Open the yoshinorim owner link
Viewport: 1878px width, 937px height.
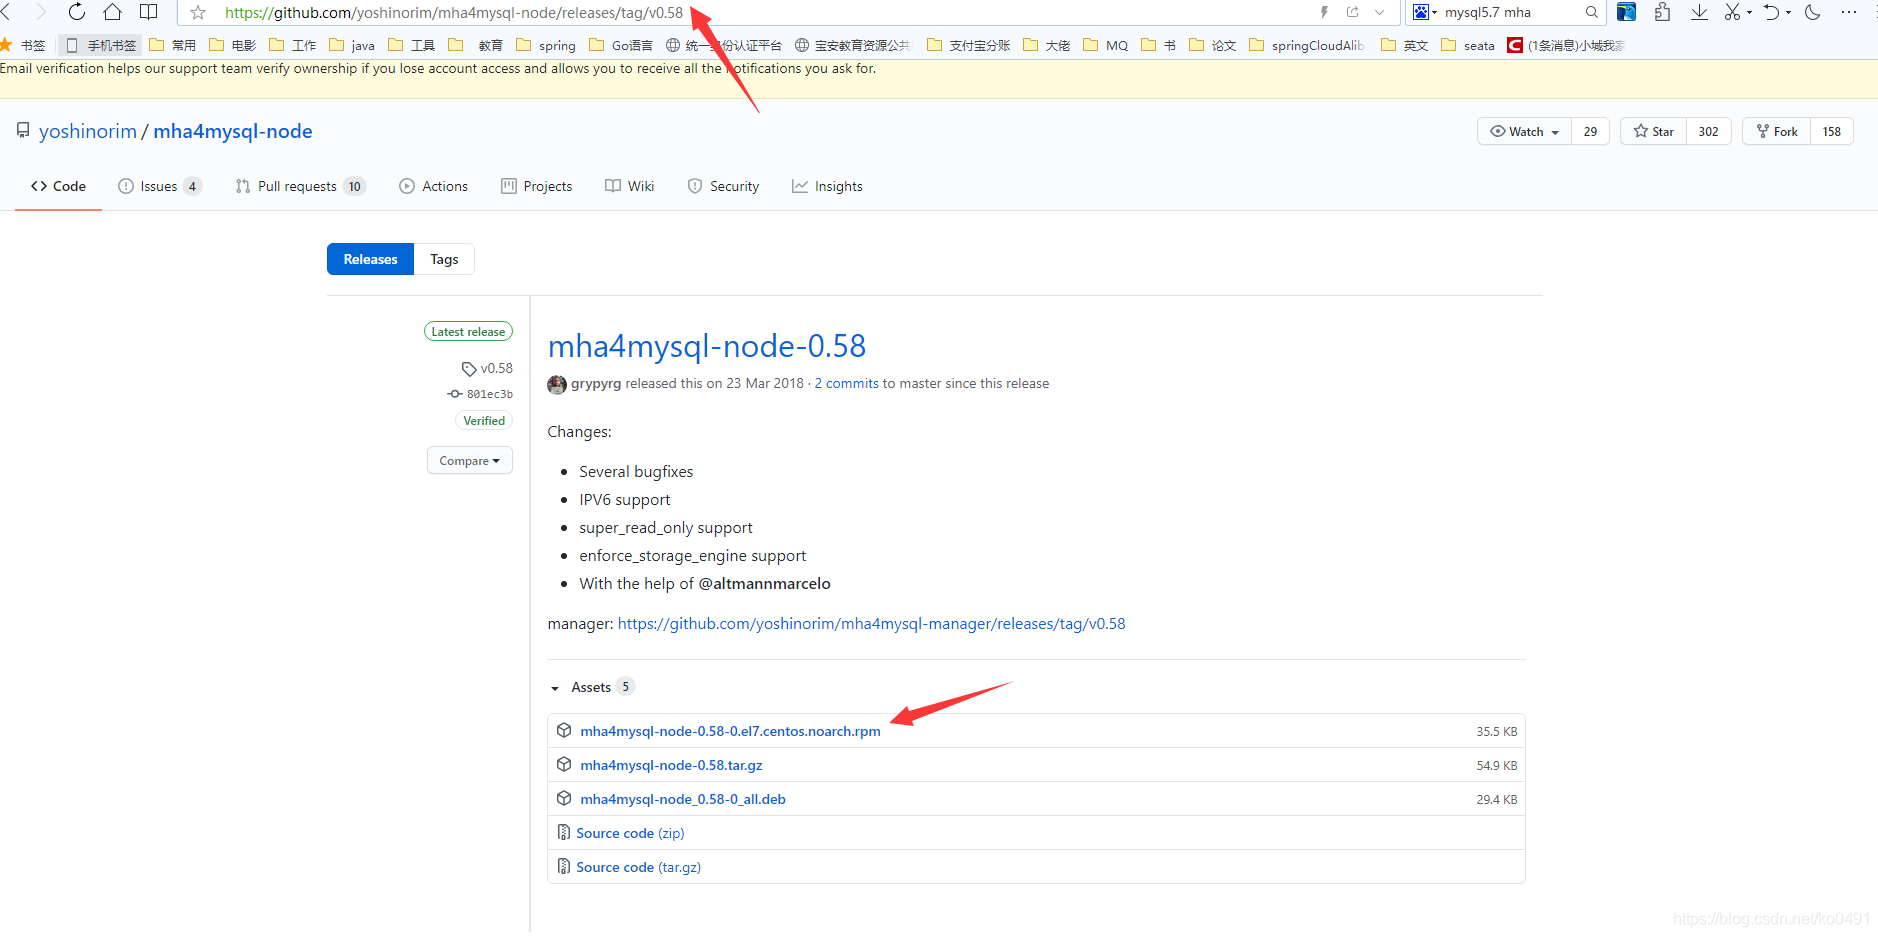88,131
